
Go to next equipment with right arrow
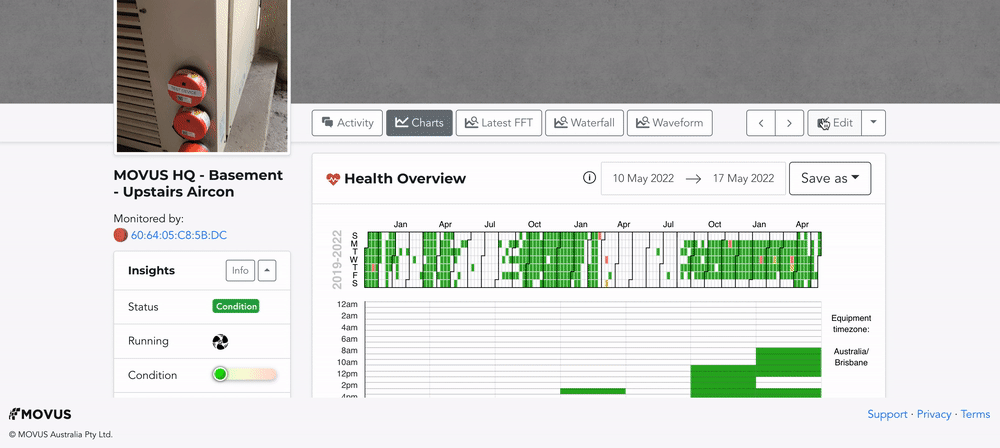click(x=790, y=123)
